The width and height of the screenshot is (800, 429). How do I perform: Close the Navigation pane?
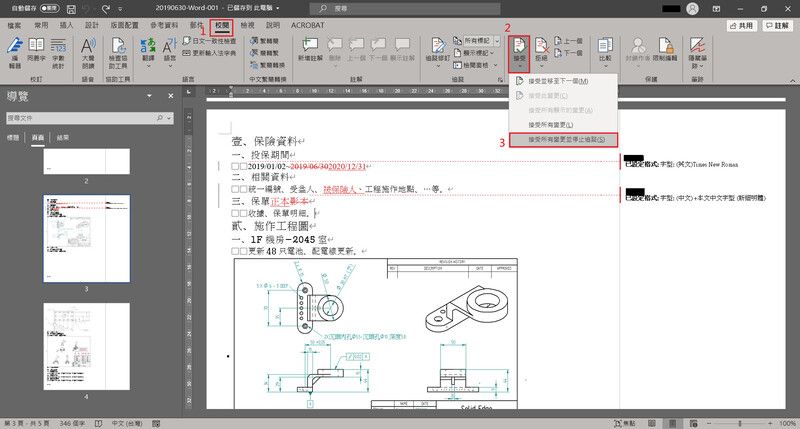click(x=171, y=95)
